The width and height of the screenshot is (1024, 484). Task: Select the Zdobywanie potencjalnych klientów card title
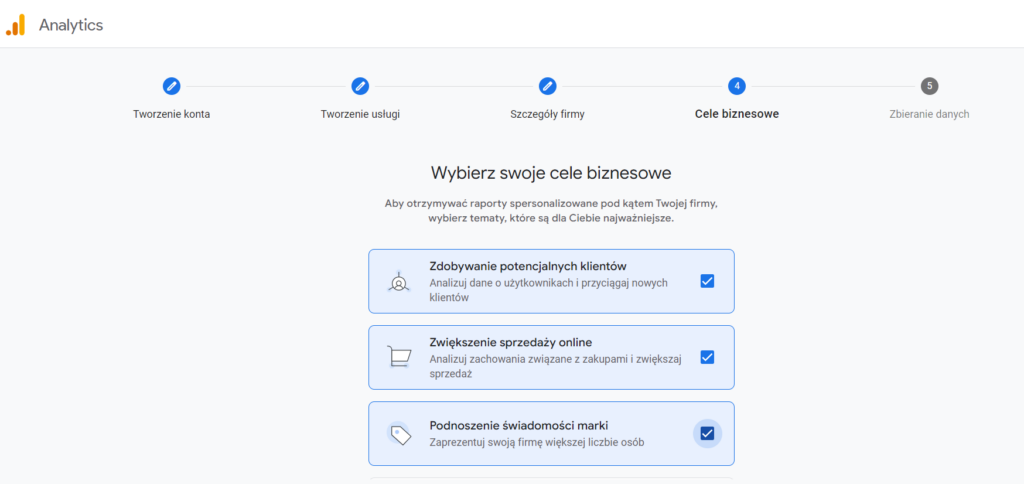coord(528,266)
